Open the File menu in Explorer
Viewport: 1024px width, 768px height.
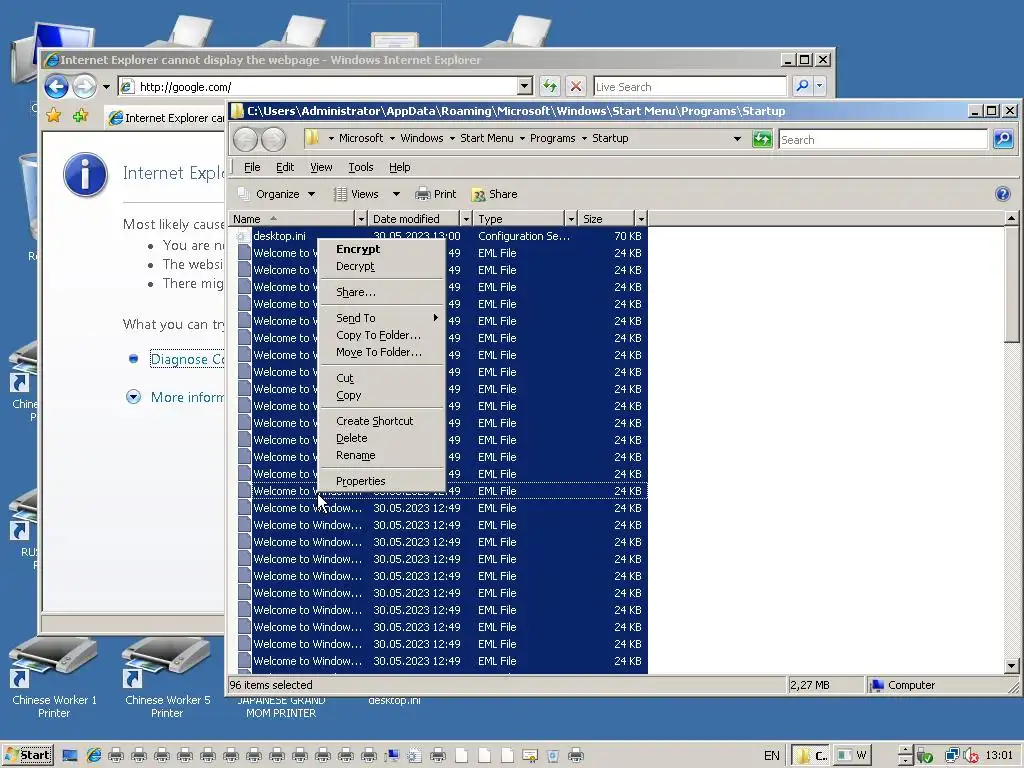251,167
